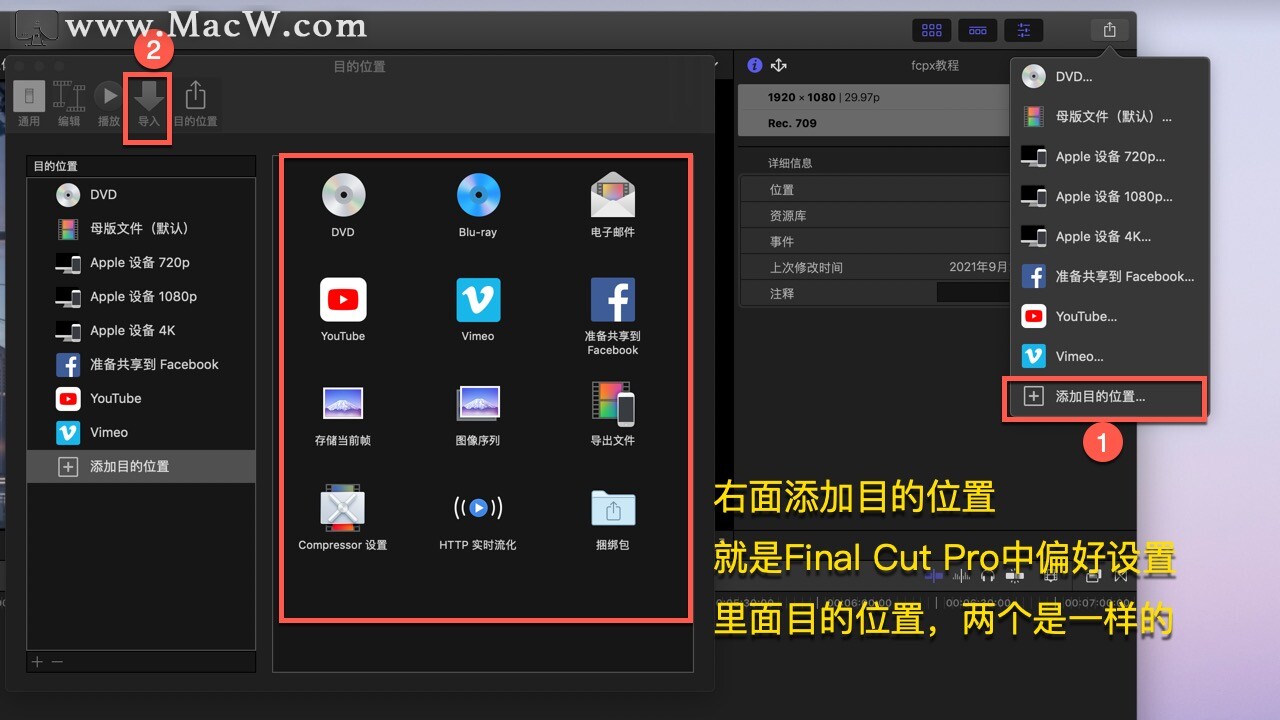Select 添加目的位置 row in the sidebar list
This screenshot has height=720, width=1280.
pyautogui.click(x=141, y=467)
